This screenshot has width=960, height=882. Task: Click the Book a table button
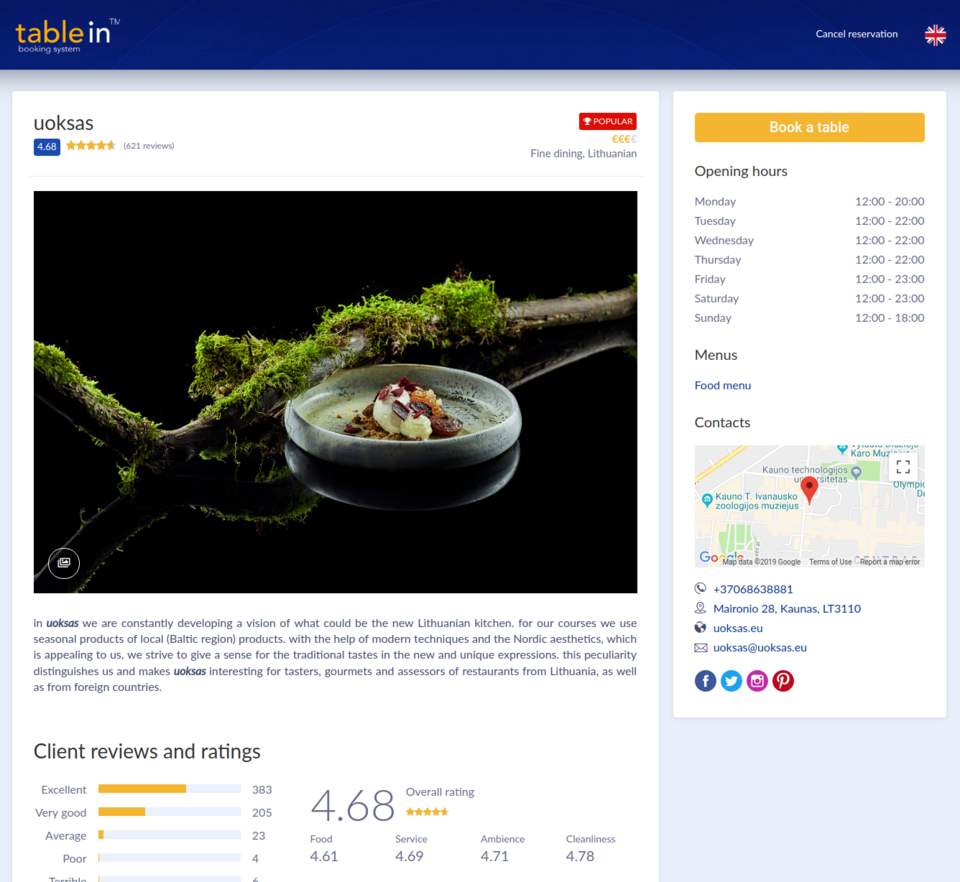coord(809,127)
